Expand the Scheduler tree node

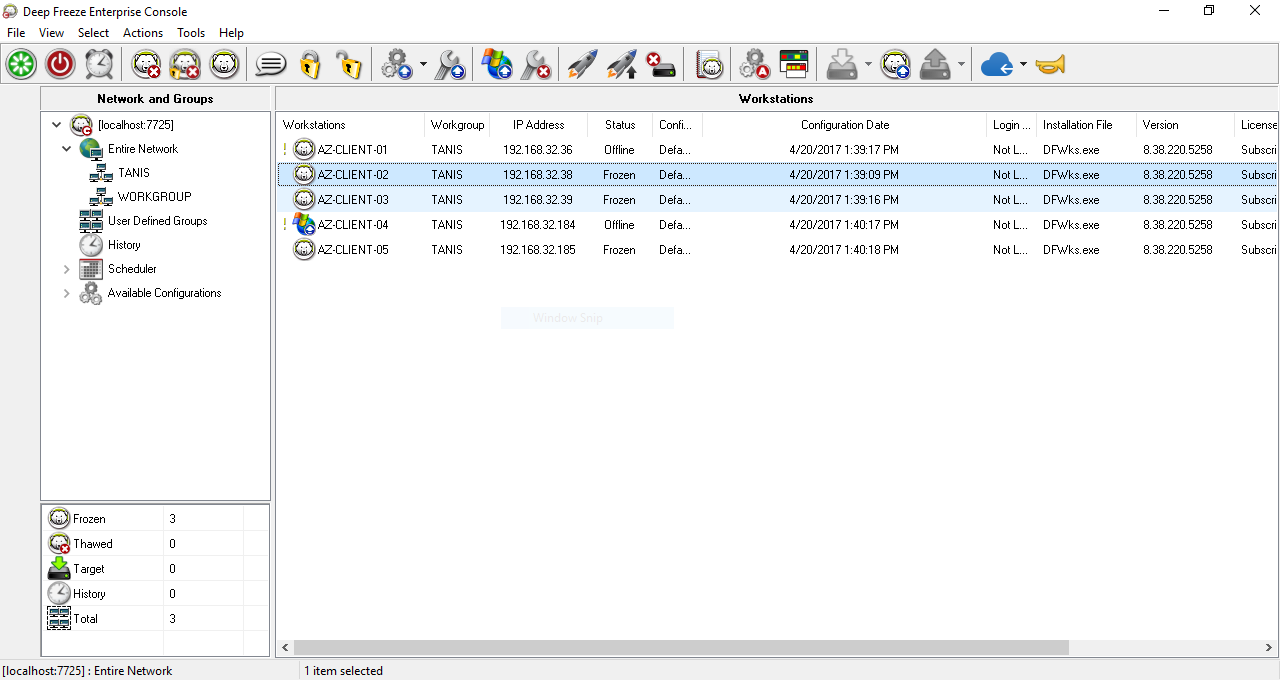(x=66, y=269)
